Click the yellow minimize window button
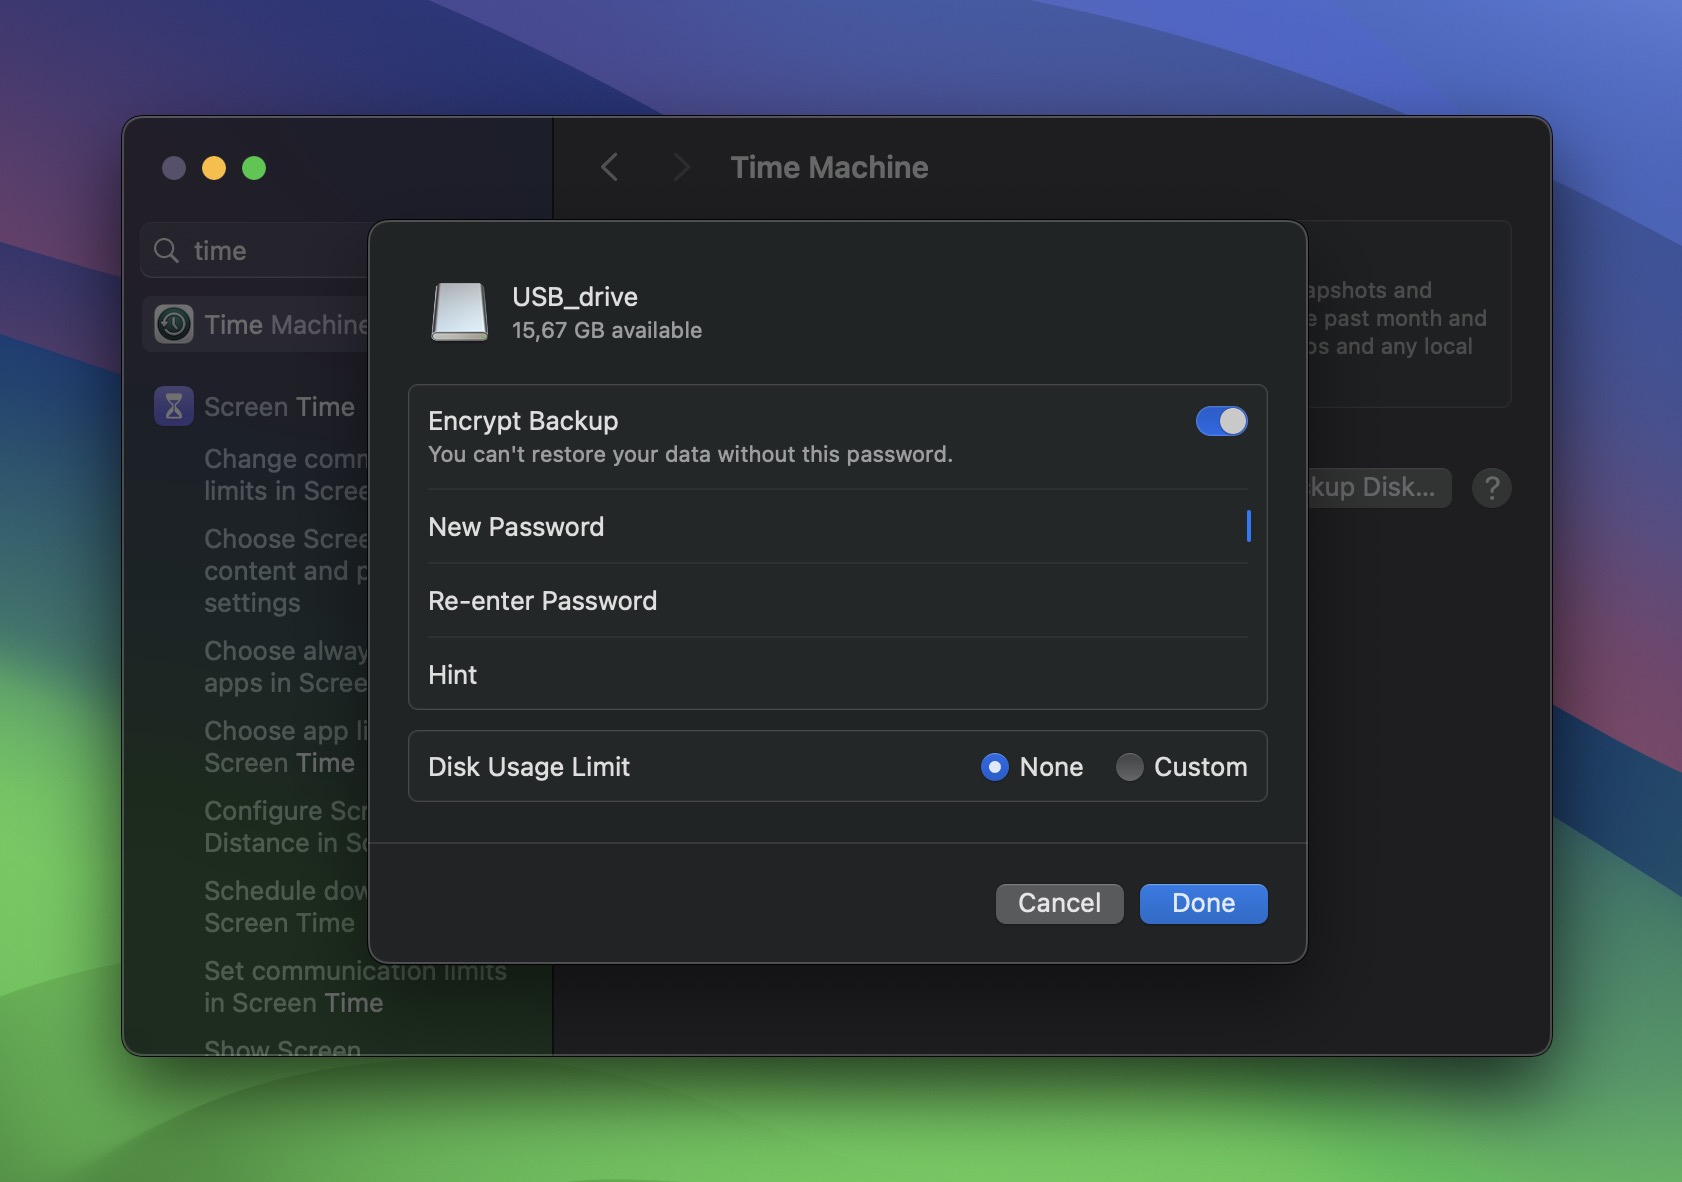Viewport: 1682px width, 1182px height. tap(214, 168)
